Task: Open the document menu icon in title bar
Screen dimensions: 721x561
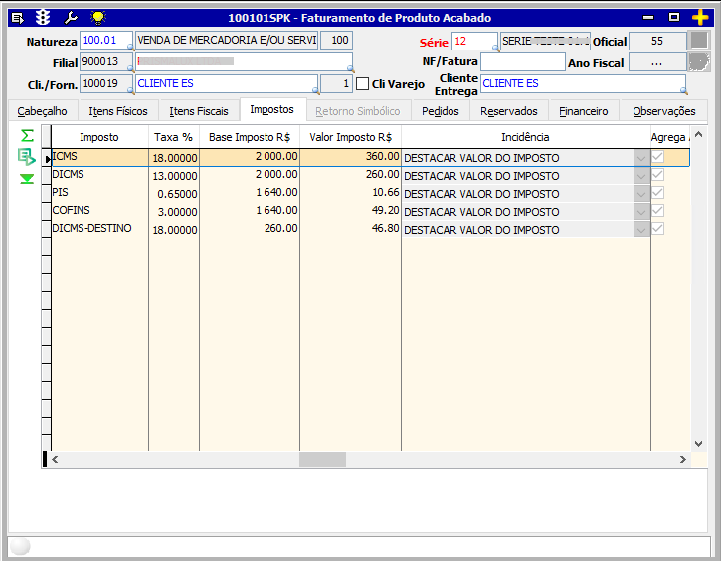Action: coord(17,18)
